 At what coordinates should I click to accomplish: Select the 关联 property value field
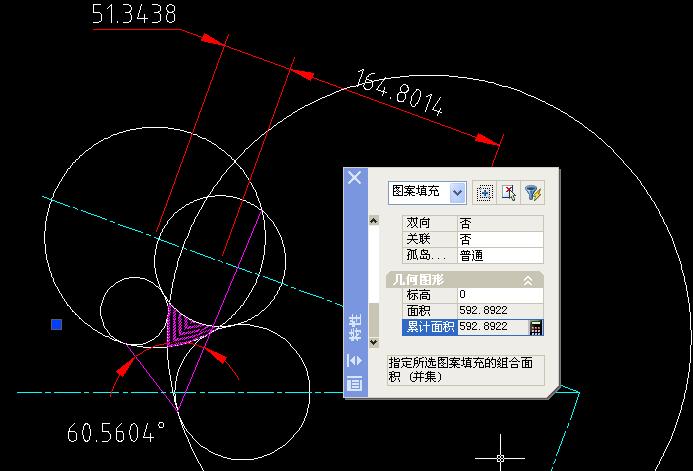[x=500, y=239]
